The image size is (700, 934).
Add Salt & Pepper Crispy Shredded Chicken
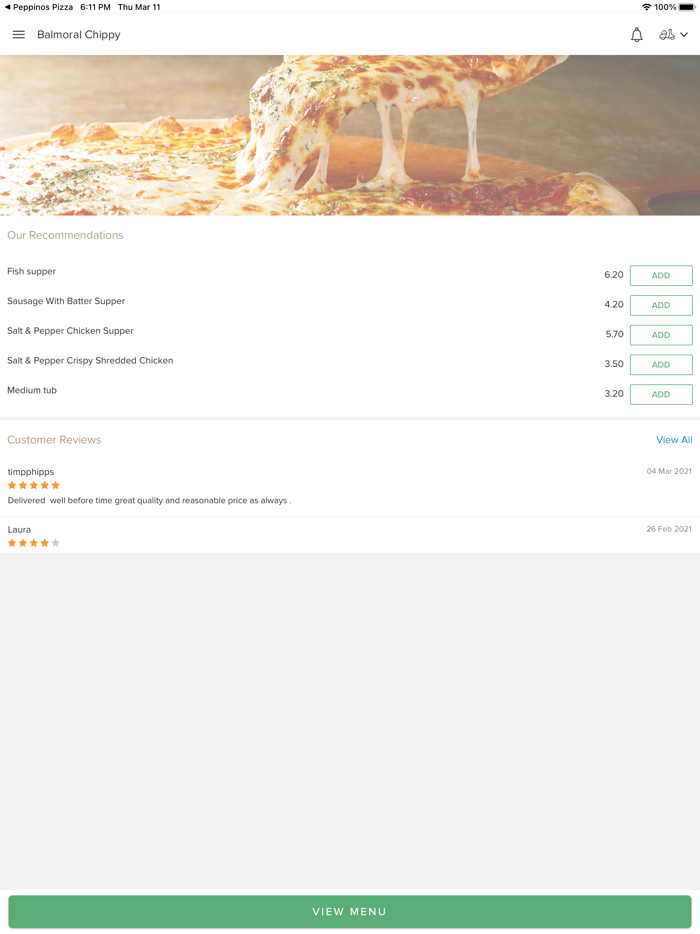(661, 365)
